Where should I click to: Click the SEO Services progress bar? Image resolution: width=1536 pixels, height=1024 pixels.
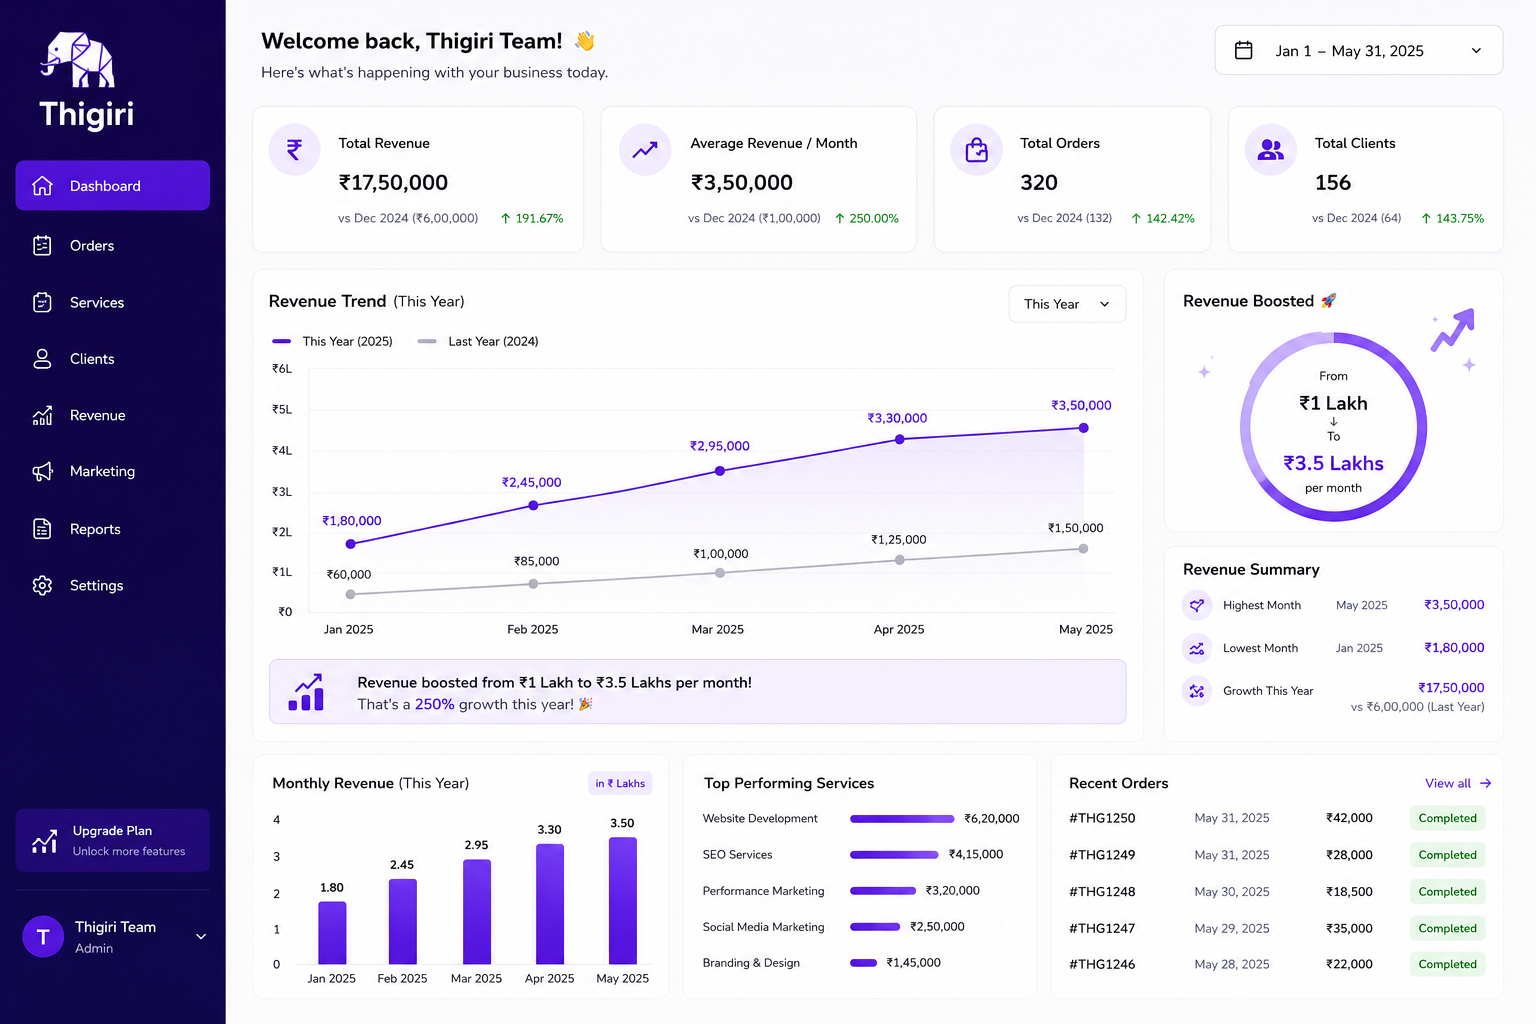(894, 854)
